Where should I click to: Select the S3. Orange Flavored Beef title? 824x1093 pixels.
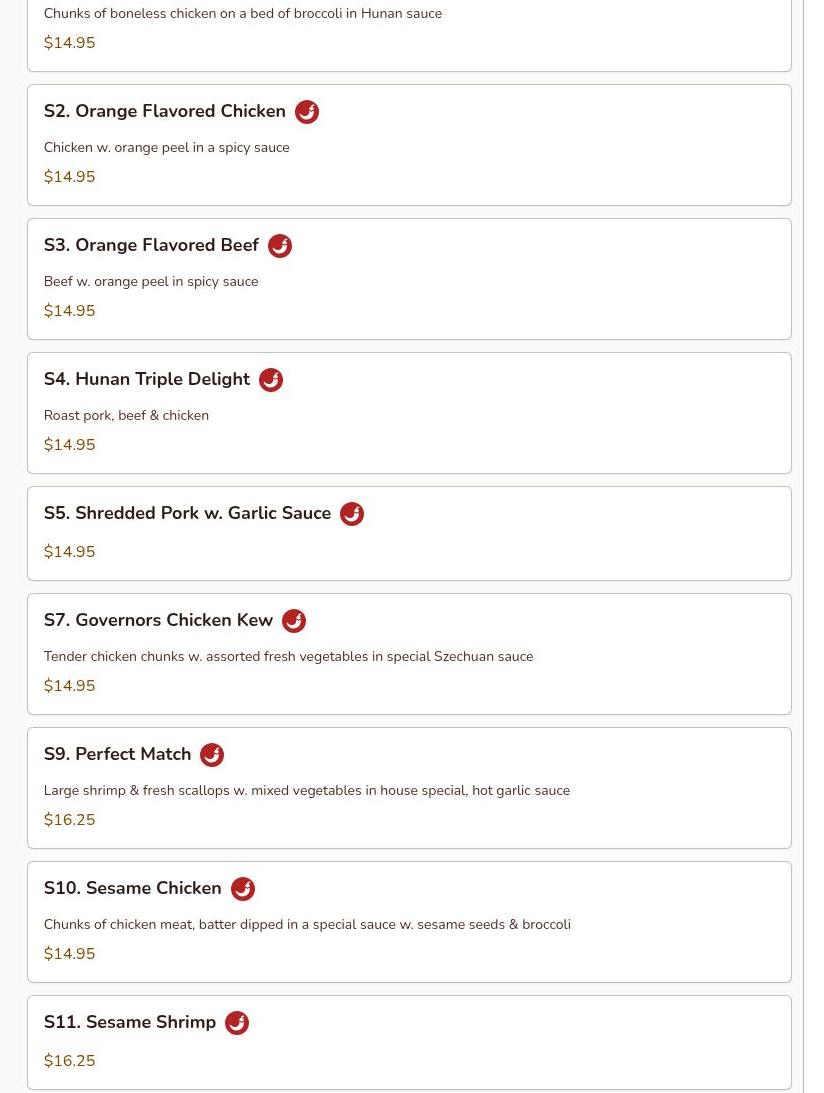[151, 245]
